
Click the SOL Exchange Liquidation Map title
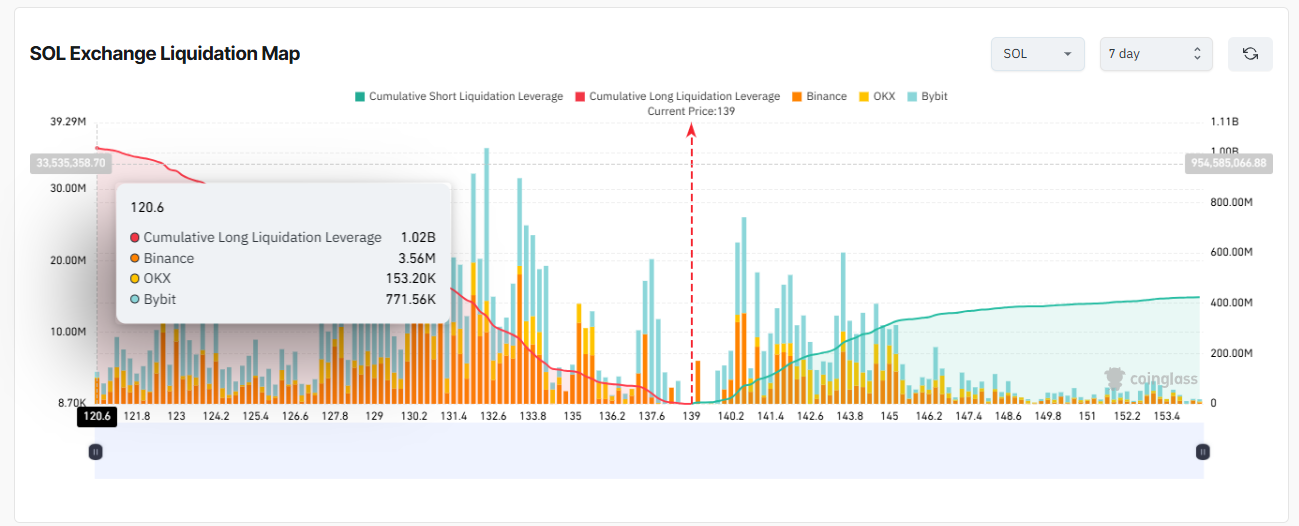pyautogui.click(x=165, y=54)
